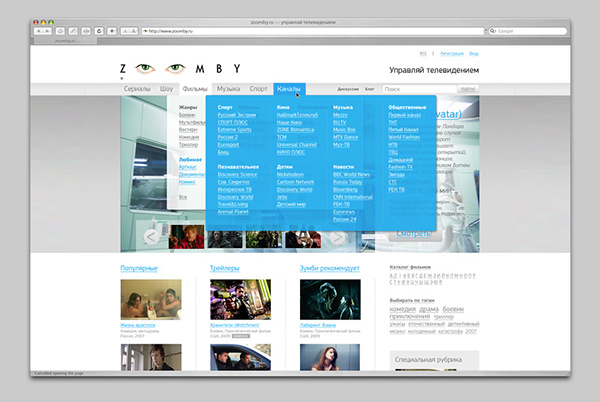Open channel 'Первый канал'
The width and height of the screenshot is (600, 402).
(404, 115)
